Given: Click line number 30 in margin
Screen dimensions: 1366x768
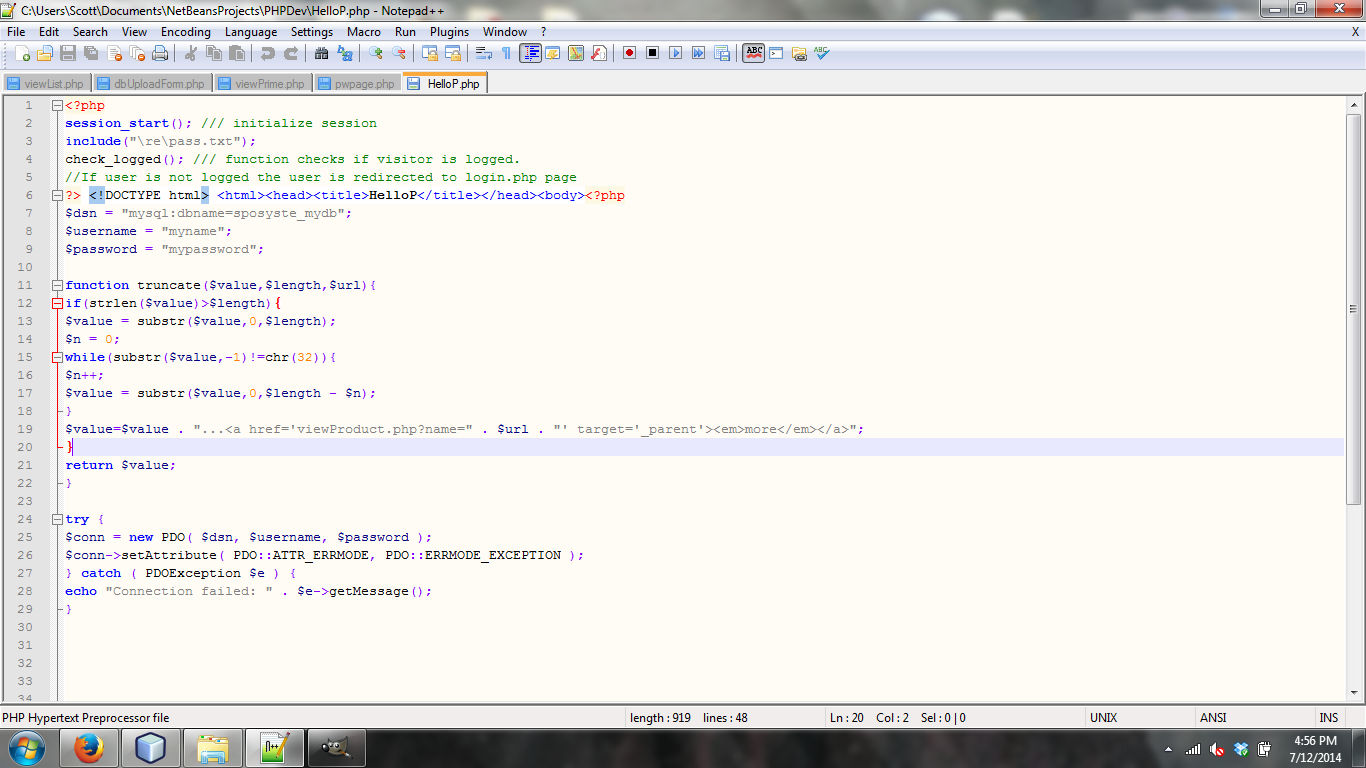Looking at the screenshot, I should (25, 627).
